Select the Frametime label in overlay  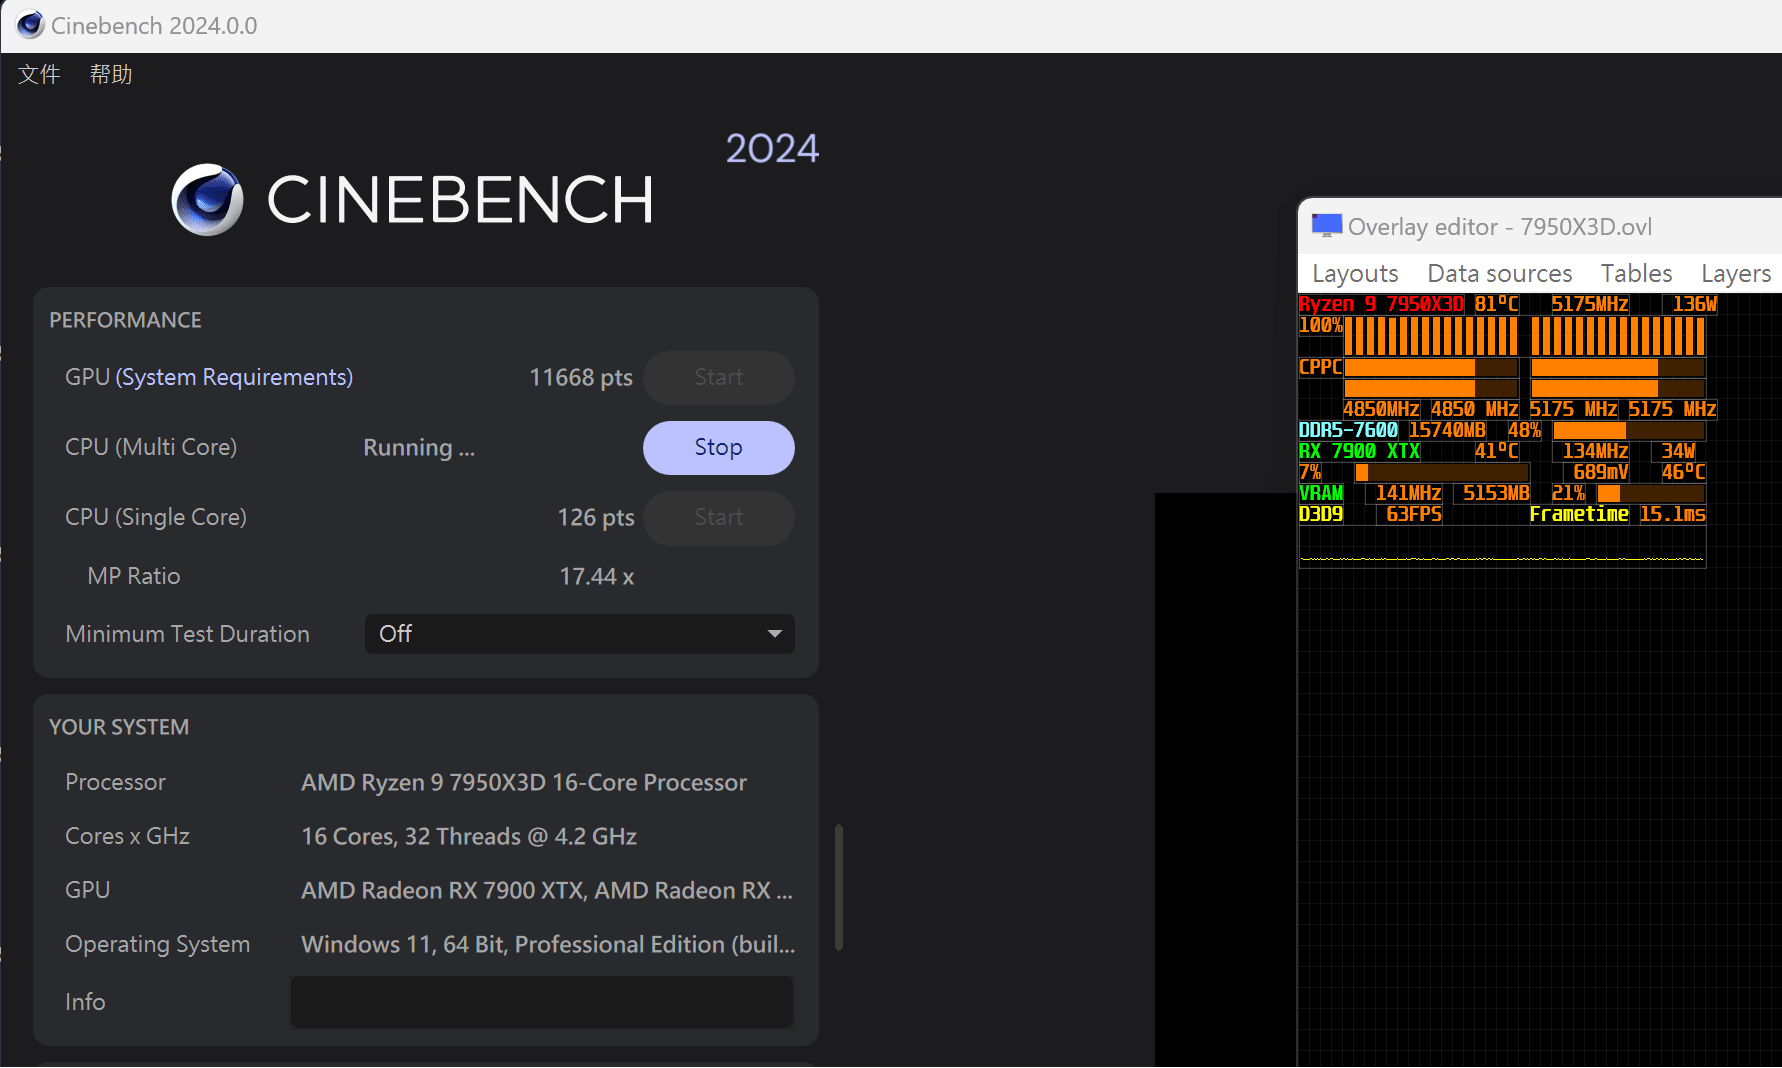point(1579,514)
